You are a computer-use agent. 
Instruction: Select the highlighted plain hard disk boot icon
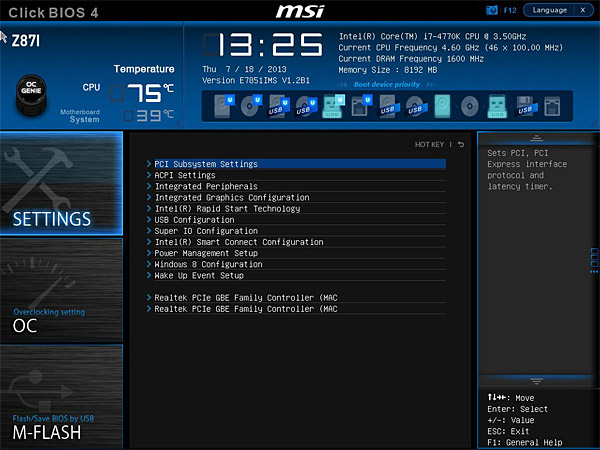pyautogui.click(x=442, y=106)
